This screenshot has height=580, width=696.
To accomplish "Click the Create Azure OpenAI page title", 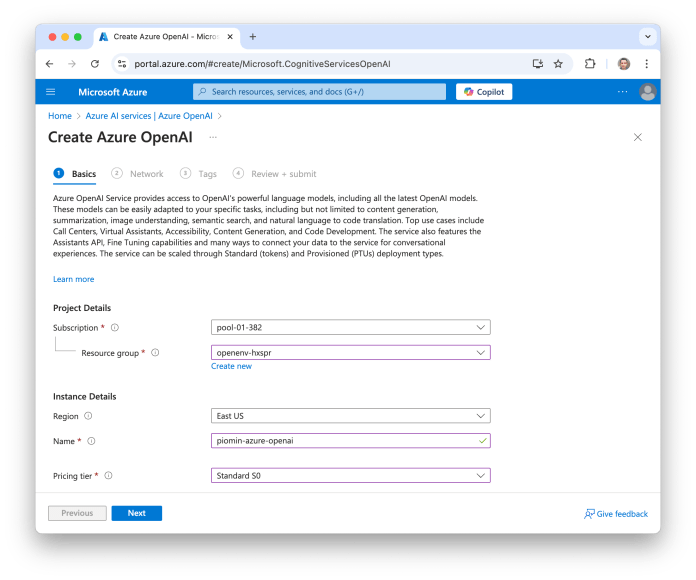I will 120,137.
